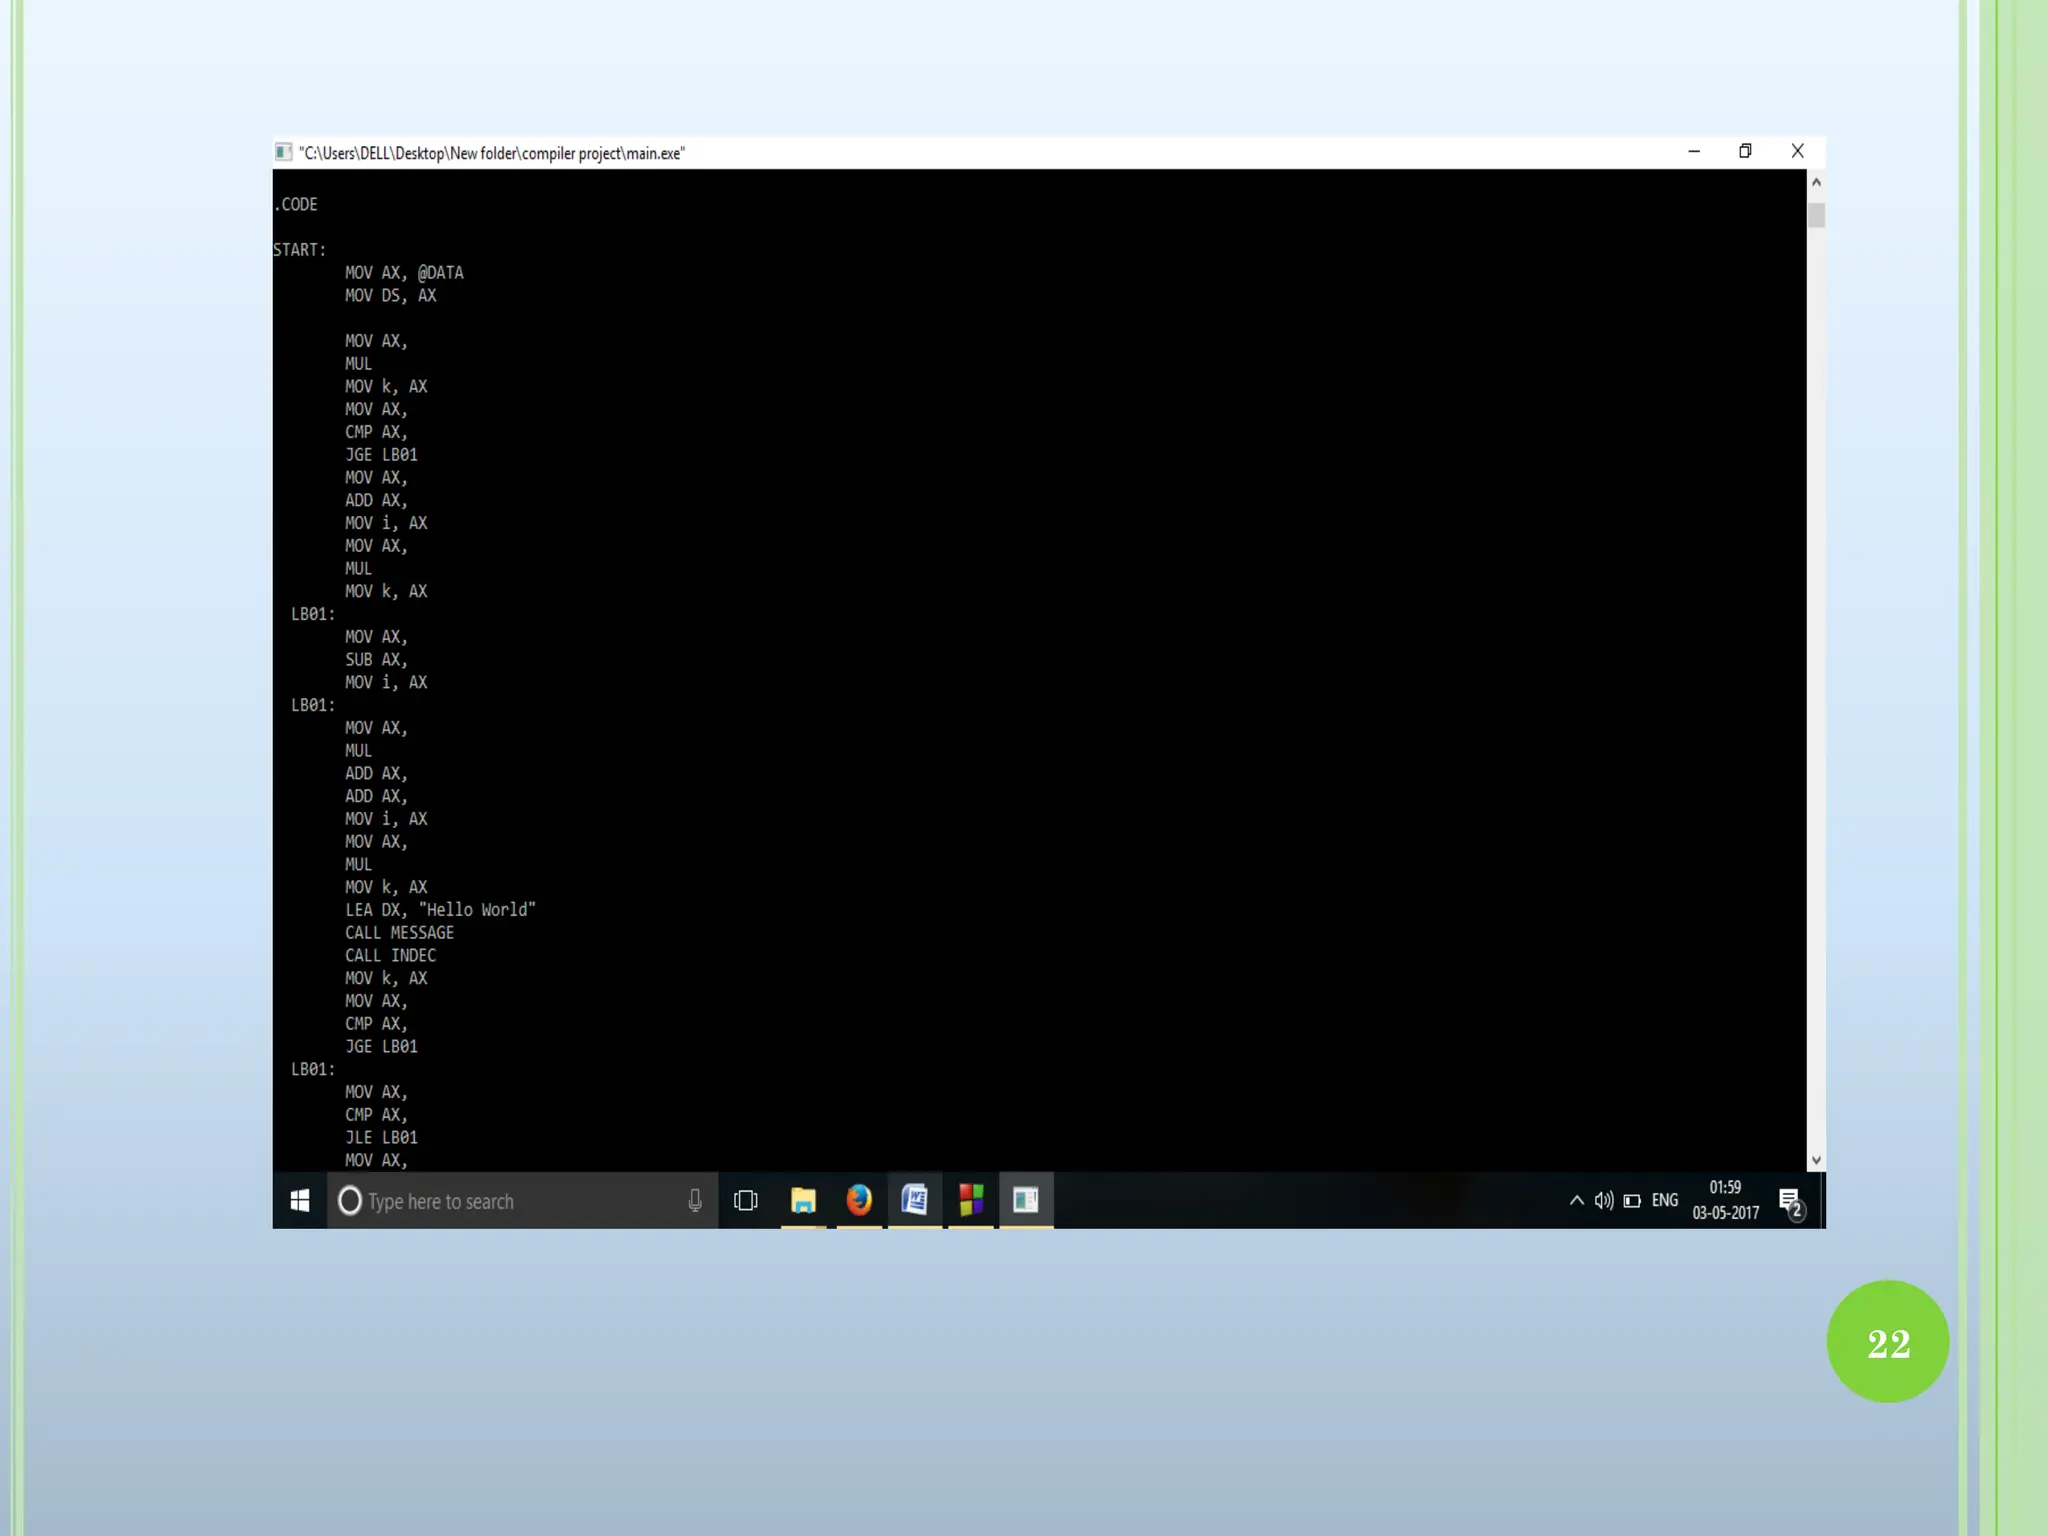Open File Explorer from the taskbar
The height and width of the screenshot is (1536, 2048).
pos(803,1200)
